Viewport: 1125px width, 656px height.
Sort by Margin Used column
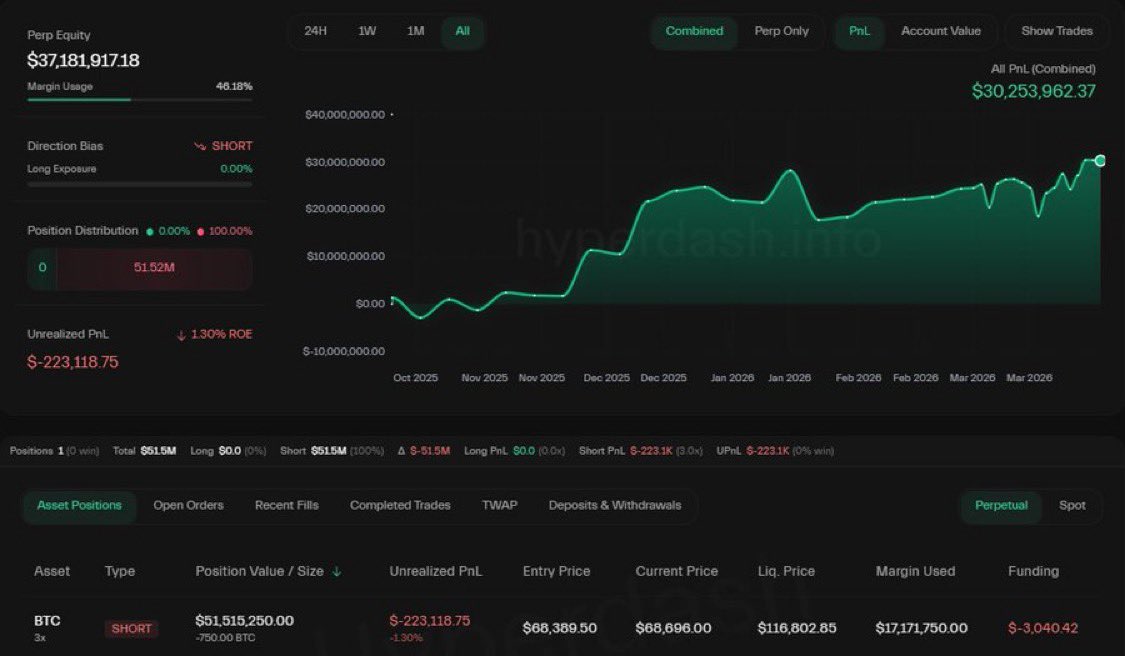pyautogui.click(x=915, y=571)
